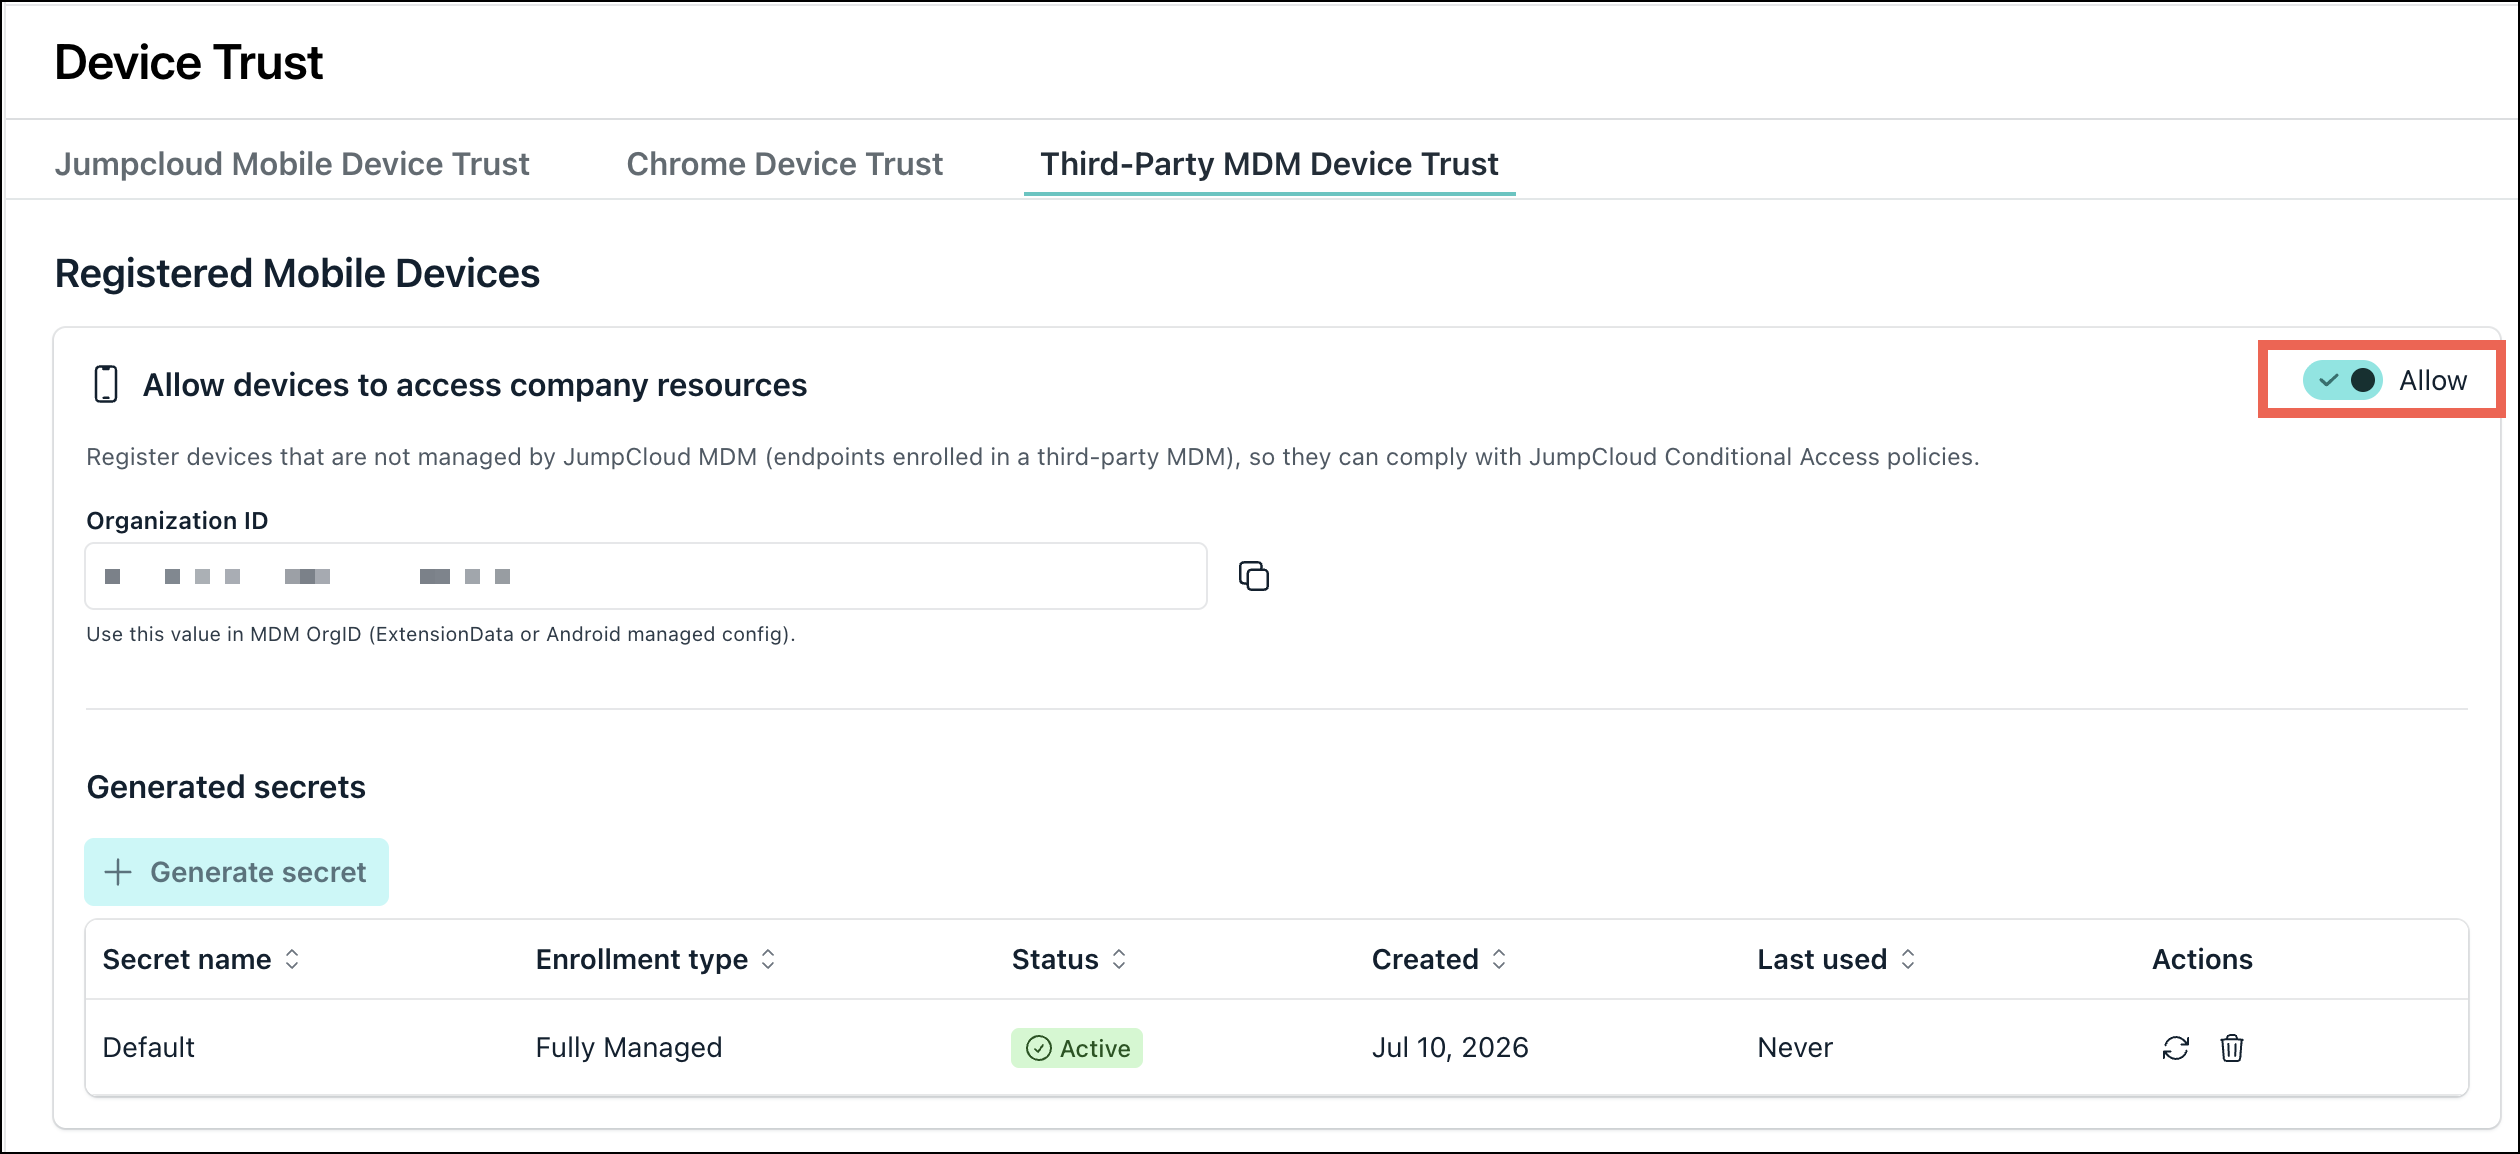Delete the Default secret
The image size is (2520, 1154).
click(x=2231, y=1048)
